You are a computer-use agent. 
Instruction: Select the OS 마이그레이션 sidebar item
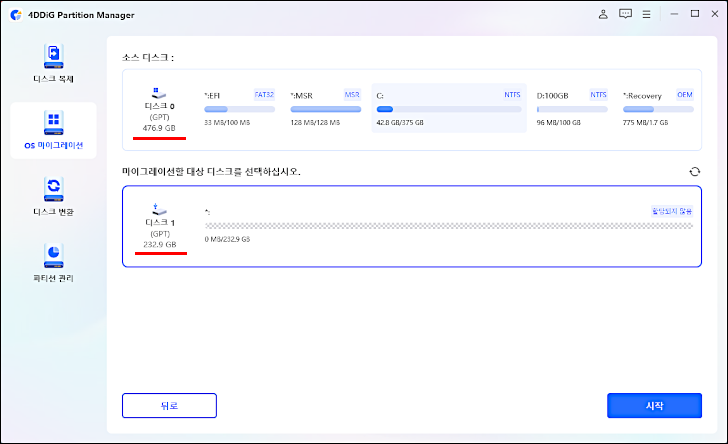pos(53,131)
